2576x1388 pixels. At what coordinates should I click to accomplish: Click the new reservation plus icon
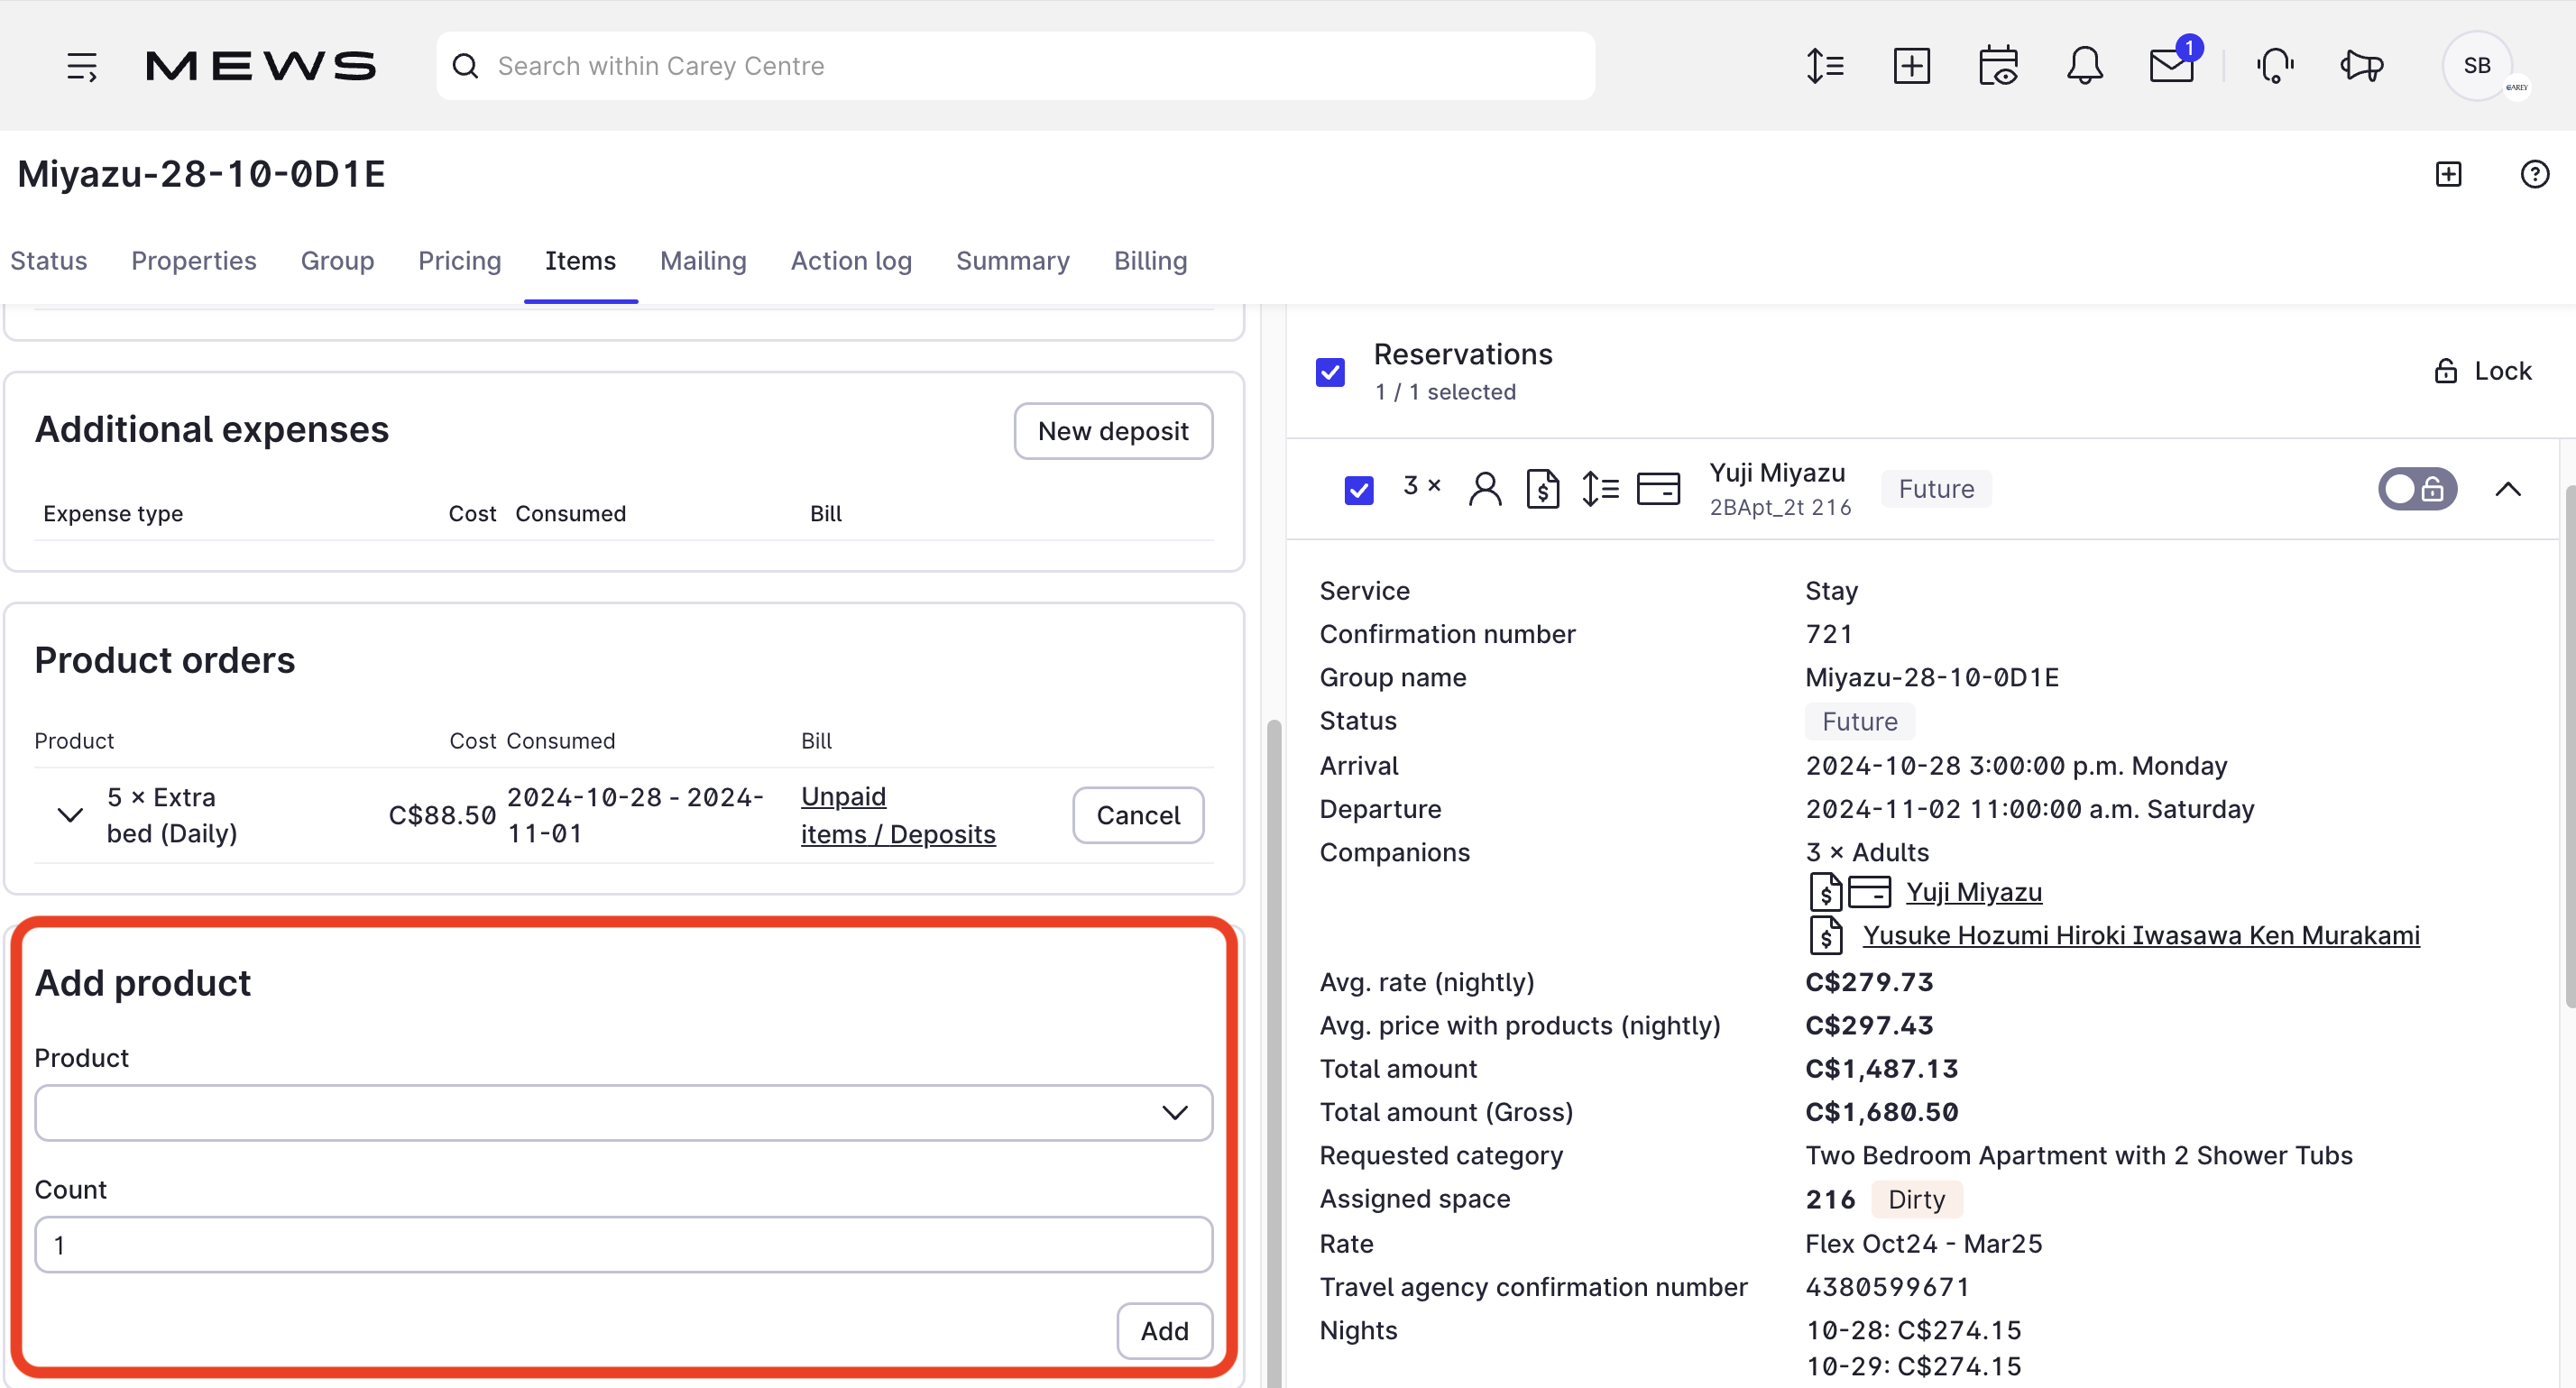tap(1911, 66)
